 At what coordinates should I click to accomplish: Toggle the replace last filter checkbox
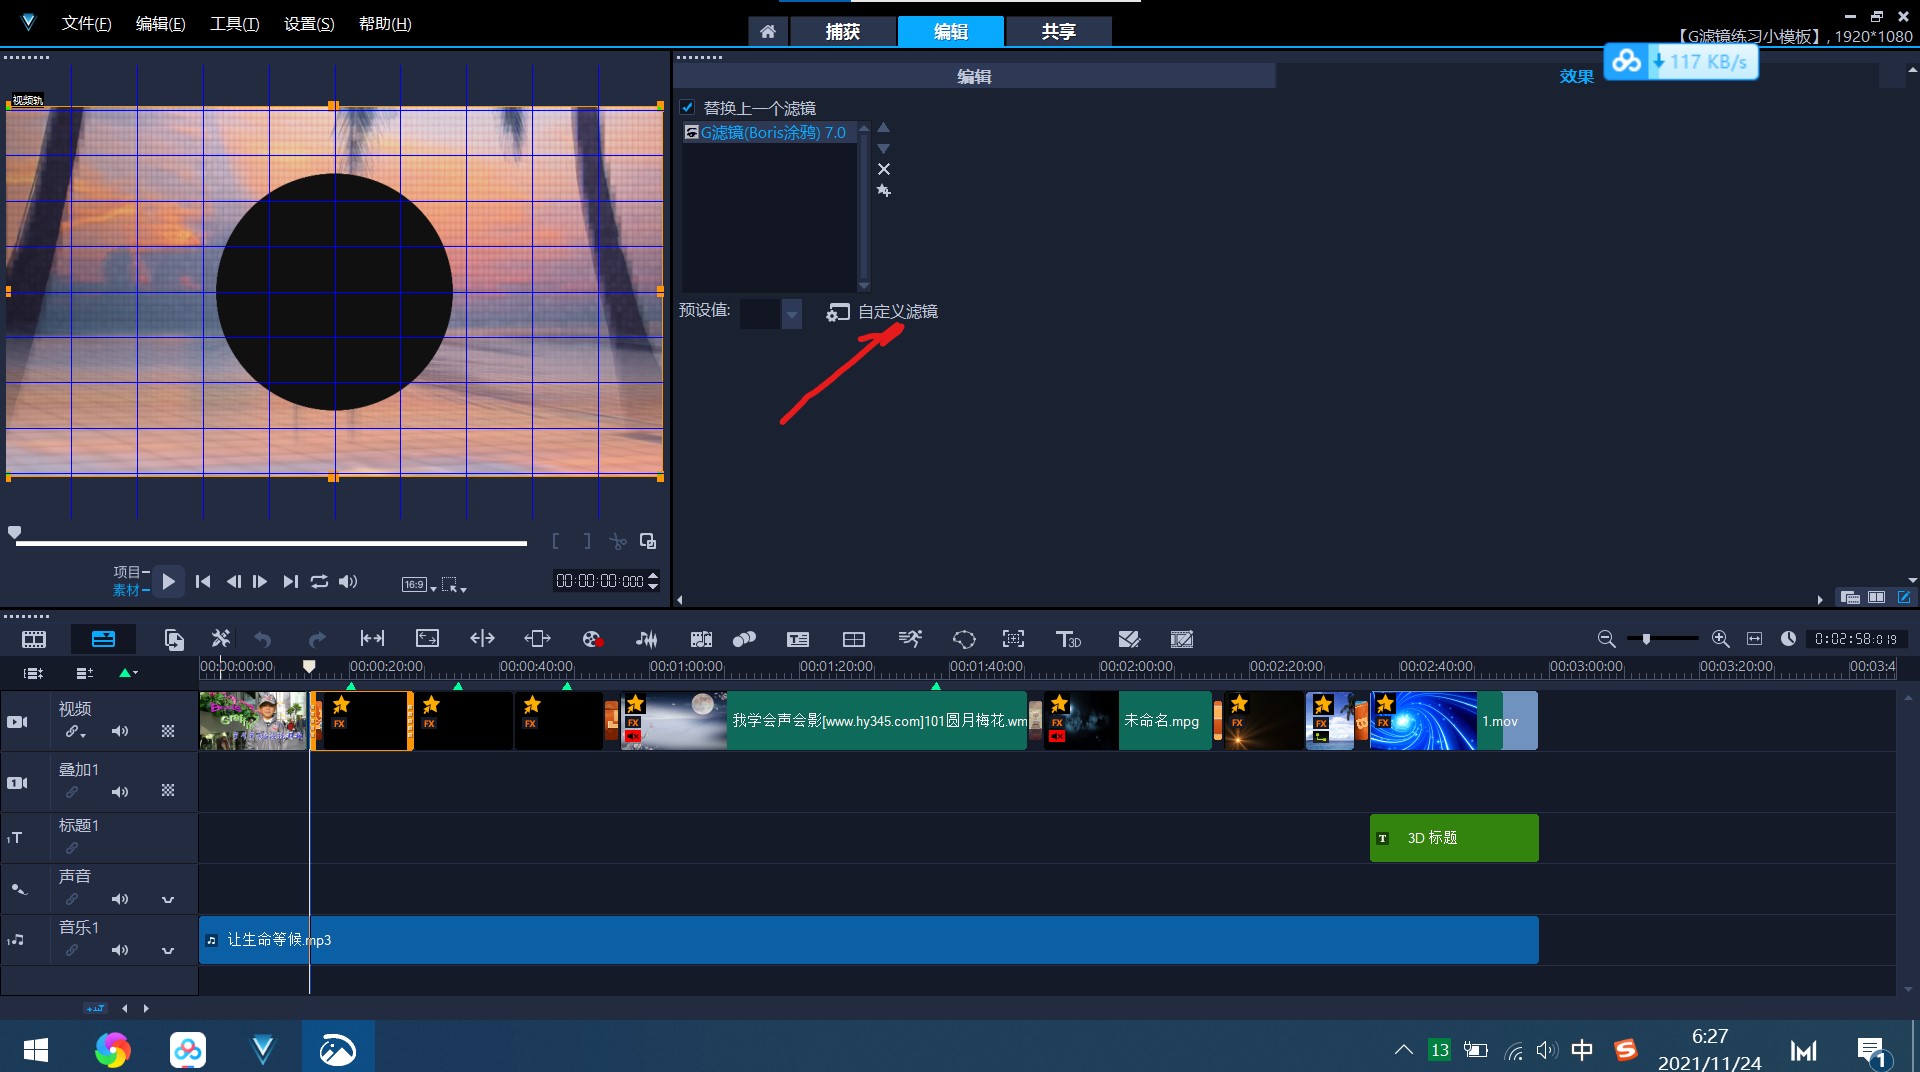(x=687, y=107)
